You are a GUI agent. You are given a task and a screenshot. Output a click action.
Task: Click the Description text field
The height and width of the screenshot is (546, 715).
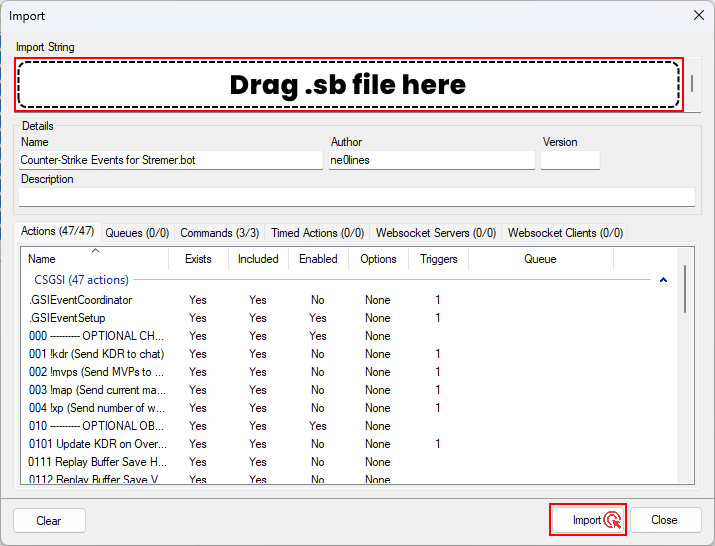(357, 197)
